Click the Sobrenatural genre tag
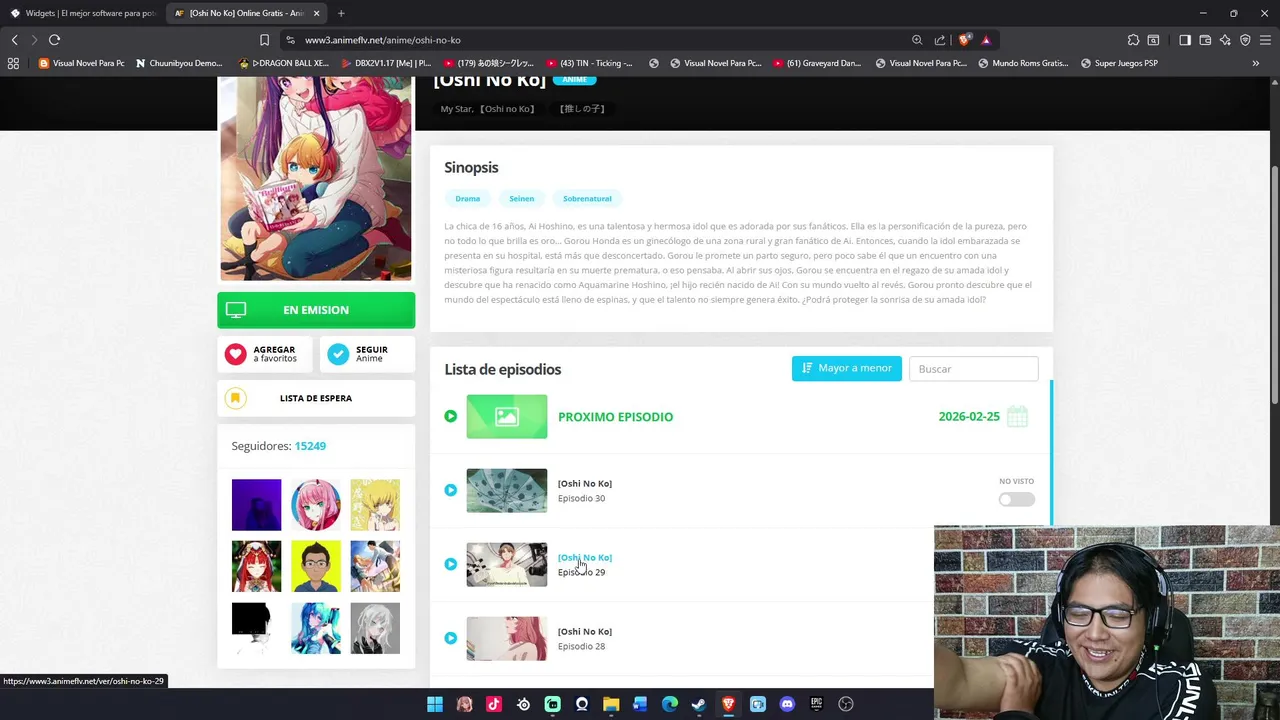This screenshot has width=1280, height=720. tap(587, 198)
